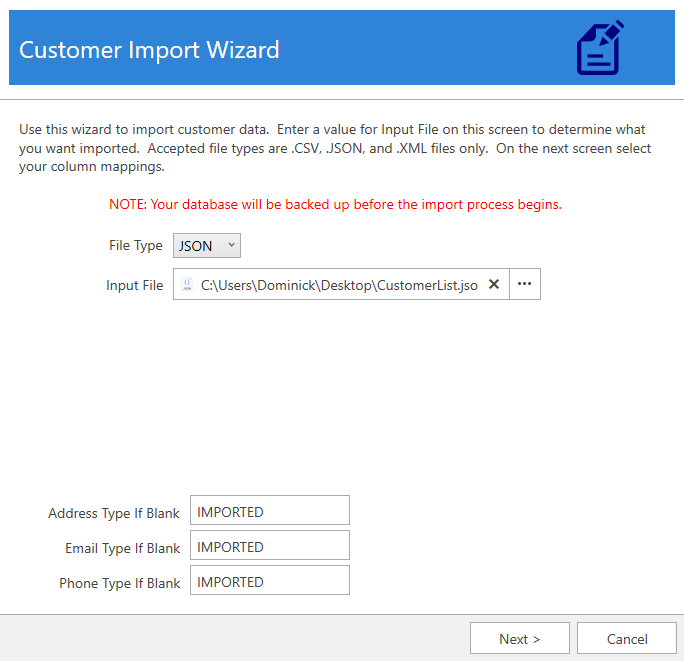
Task: Clear the Input File path with X
Action: pos(493,285)
